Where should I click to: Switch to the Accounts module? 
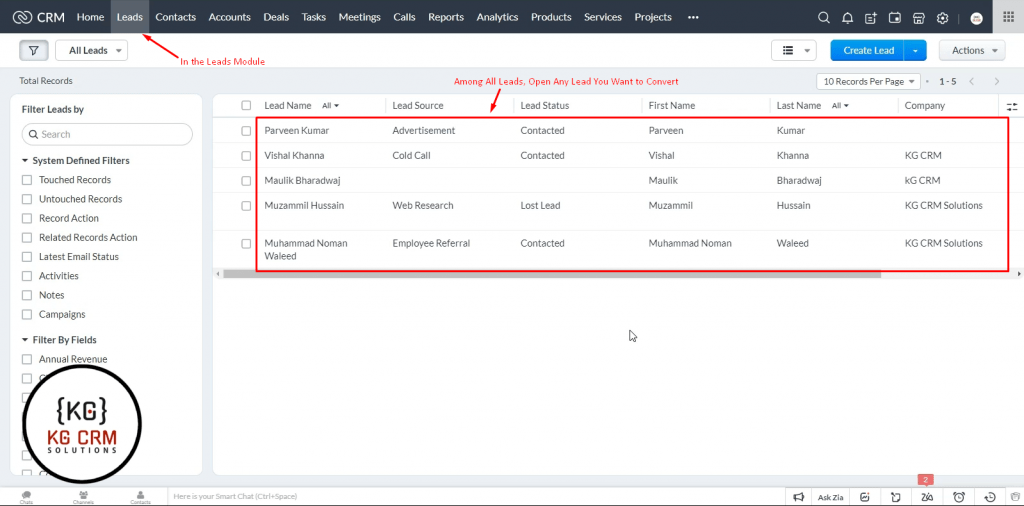tap(229, 17)
